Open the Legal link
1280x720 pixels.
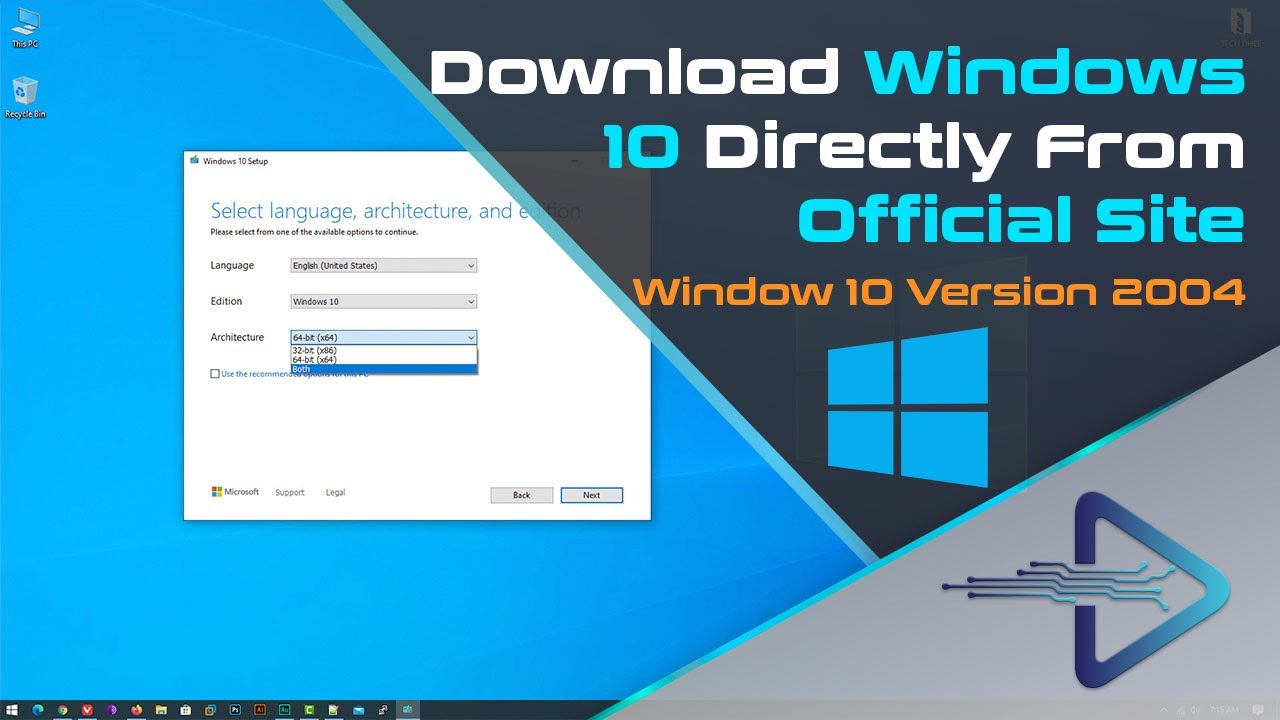click(336, 493)
